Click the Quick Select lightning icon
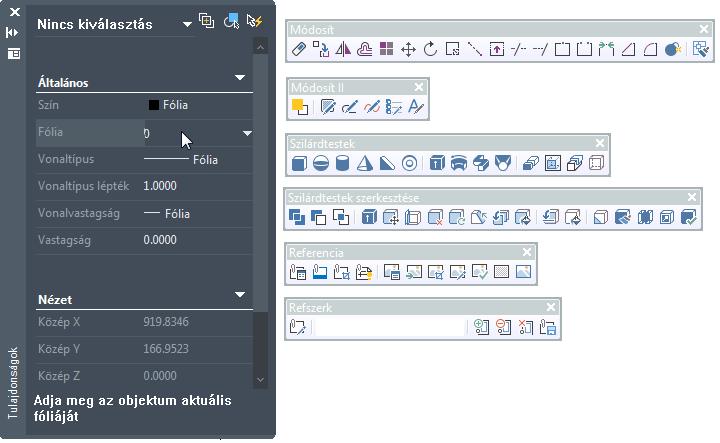 [x=255, y=21]
